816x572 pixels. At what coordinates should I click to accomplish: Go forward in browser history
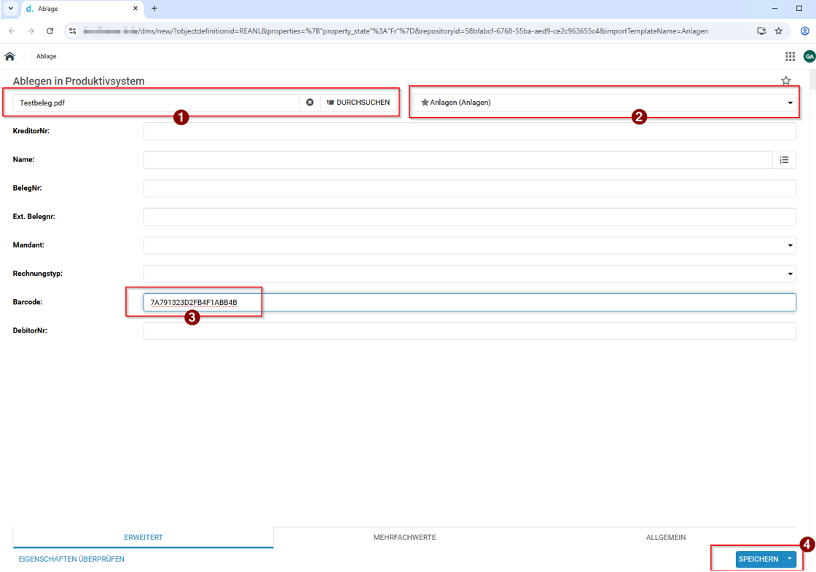[31, 31]
